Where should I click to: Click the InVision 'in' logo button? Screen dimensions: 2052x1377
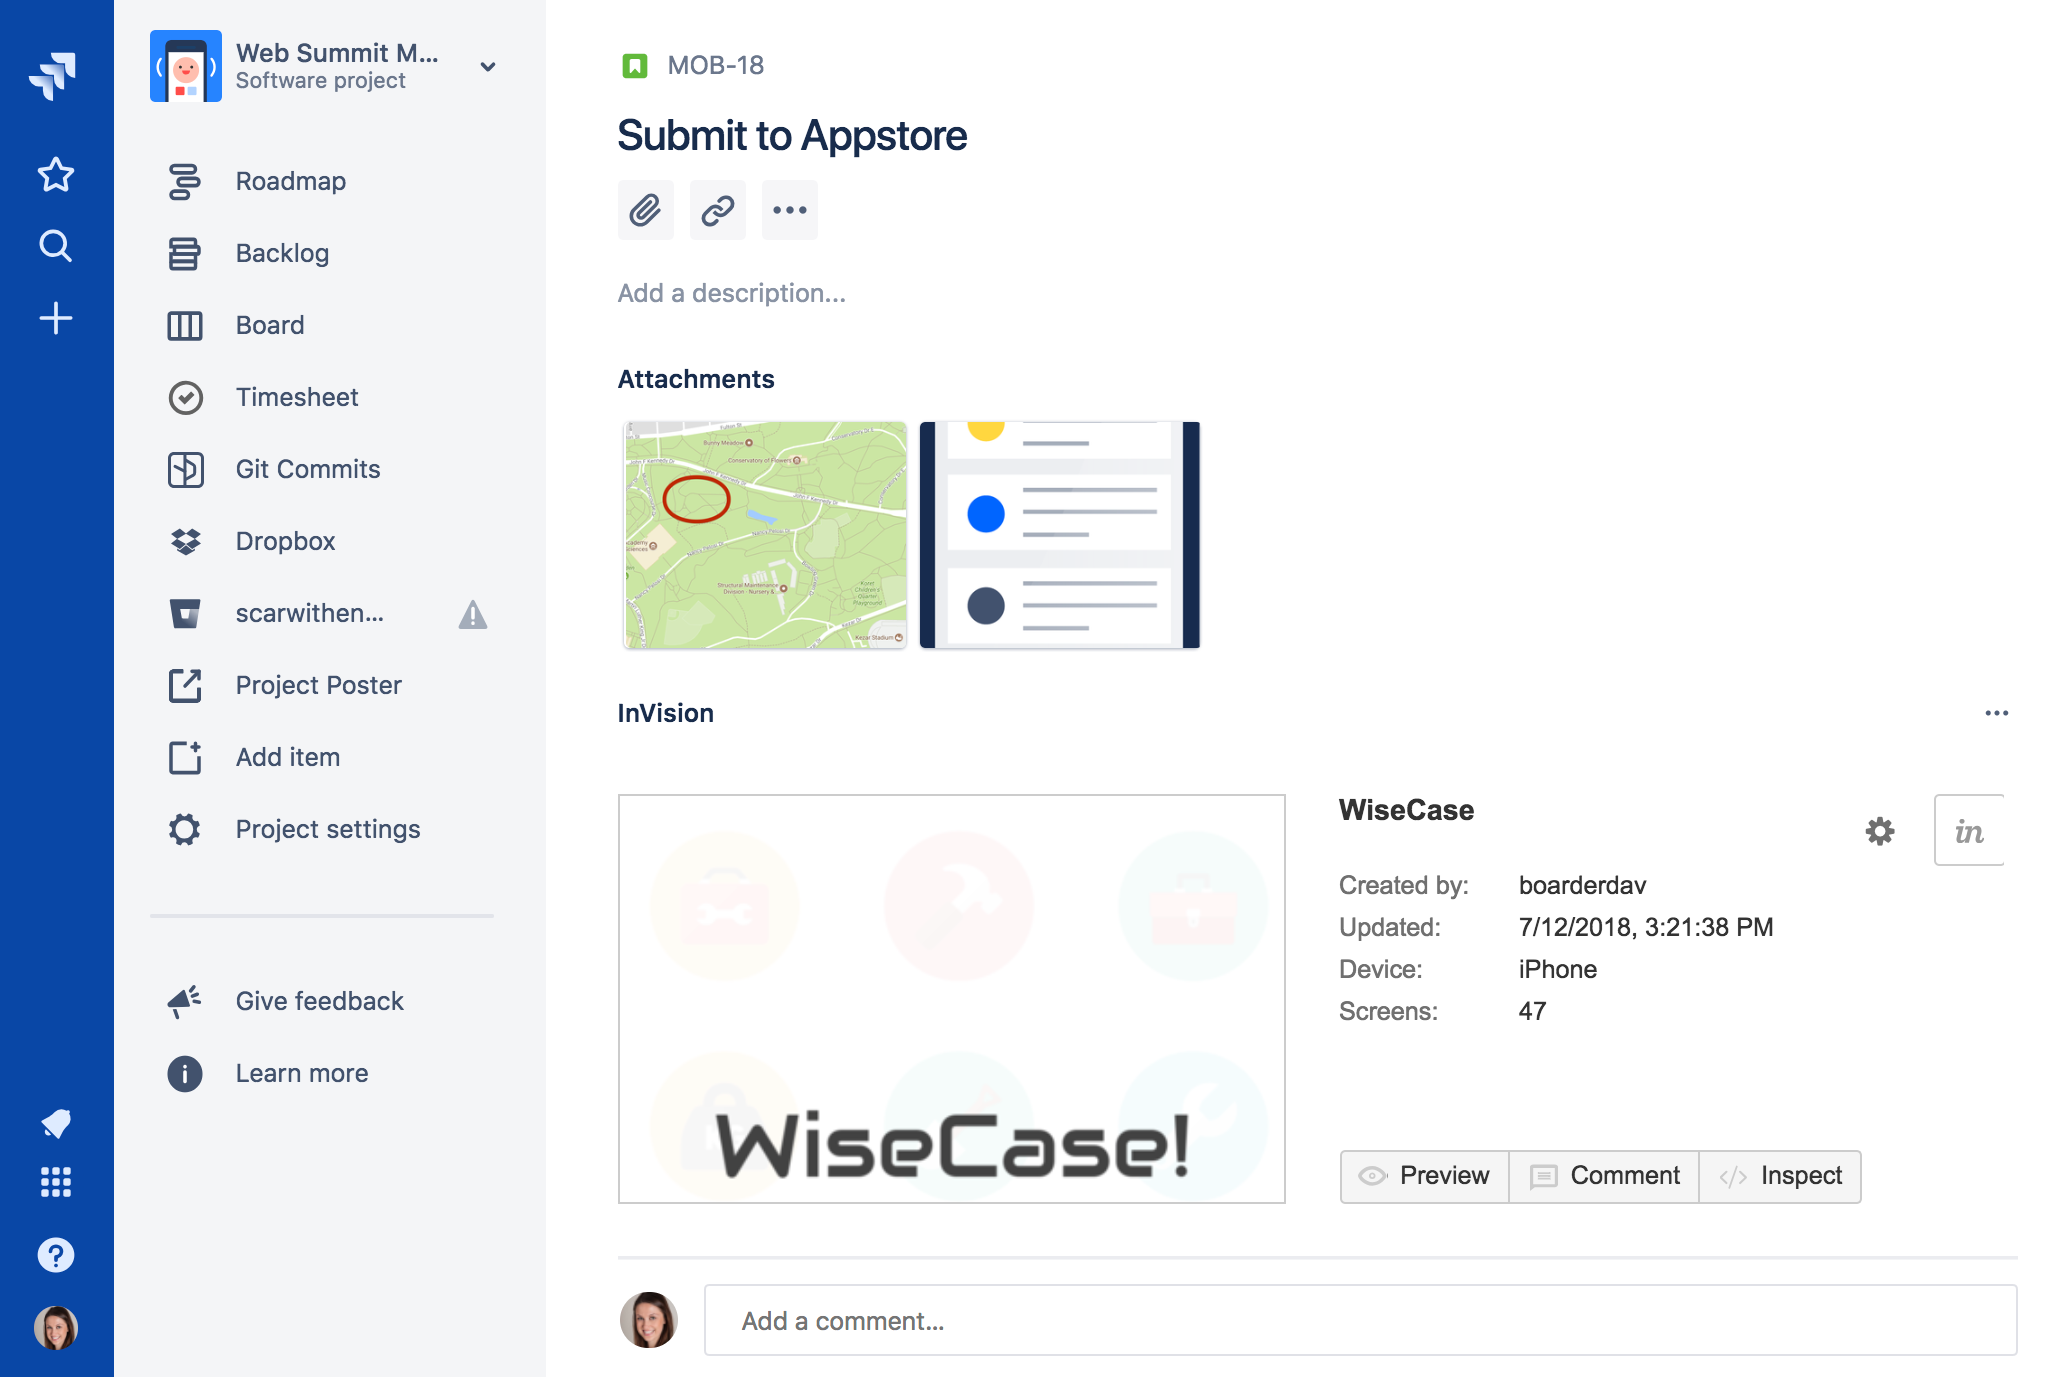pyautogui.click(x=1969, y=830)
